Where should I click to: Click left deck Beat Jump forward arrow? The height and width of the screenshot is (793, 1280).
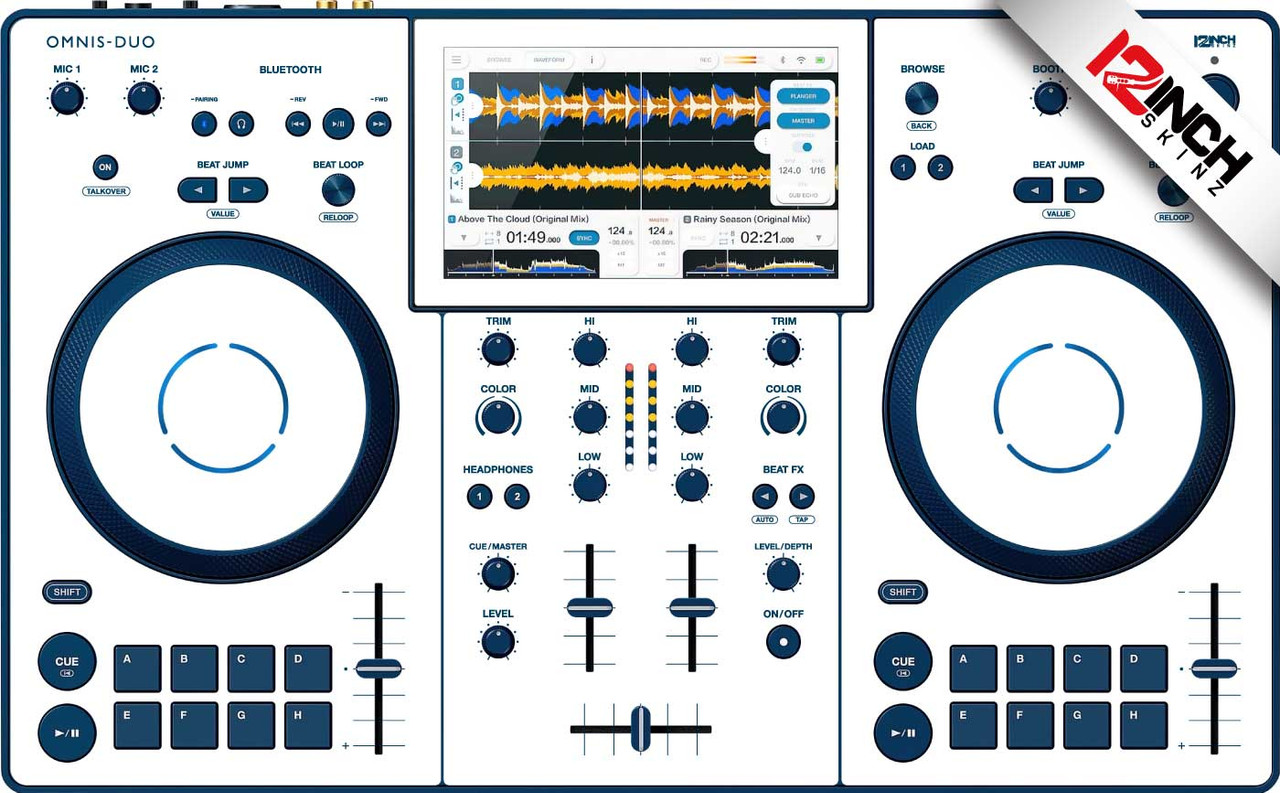(x=248, y=190)
